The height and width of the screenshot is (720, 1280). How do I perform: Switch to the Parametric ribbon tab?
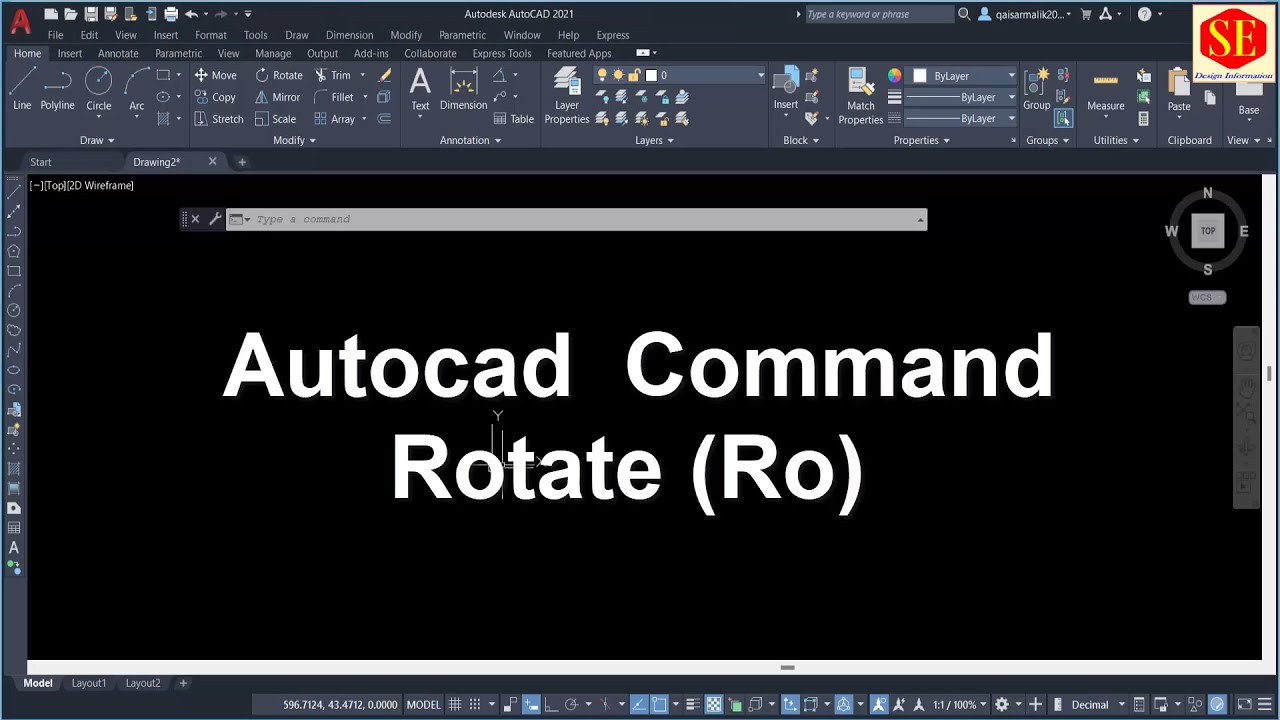(x=178, y=53)
